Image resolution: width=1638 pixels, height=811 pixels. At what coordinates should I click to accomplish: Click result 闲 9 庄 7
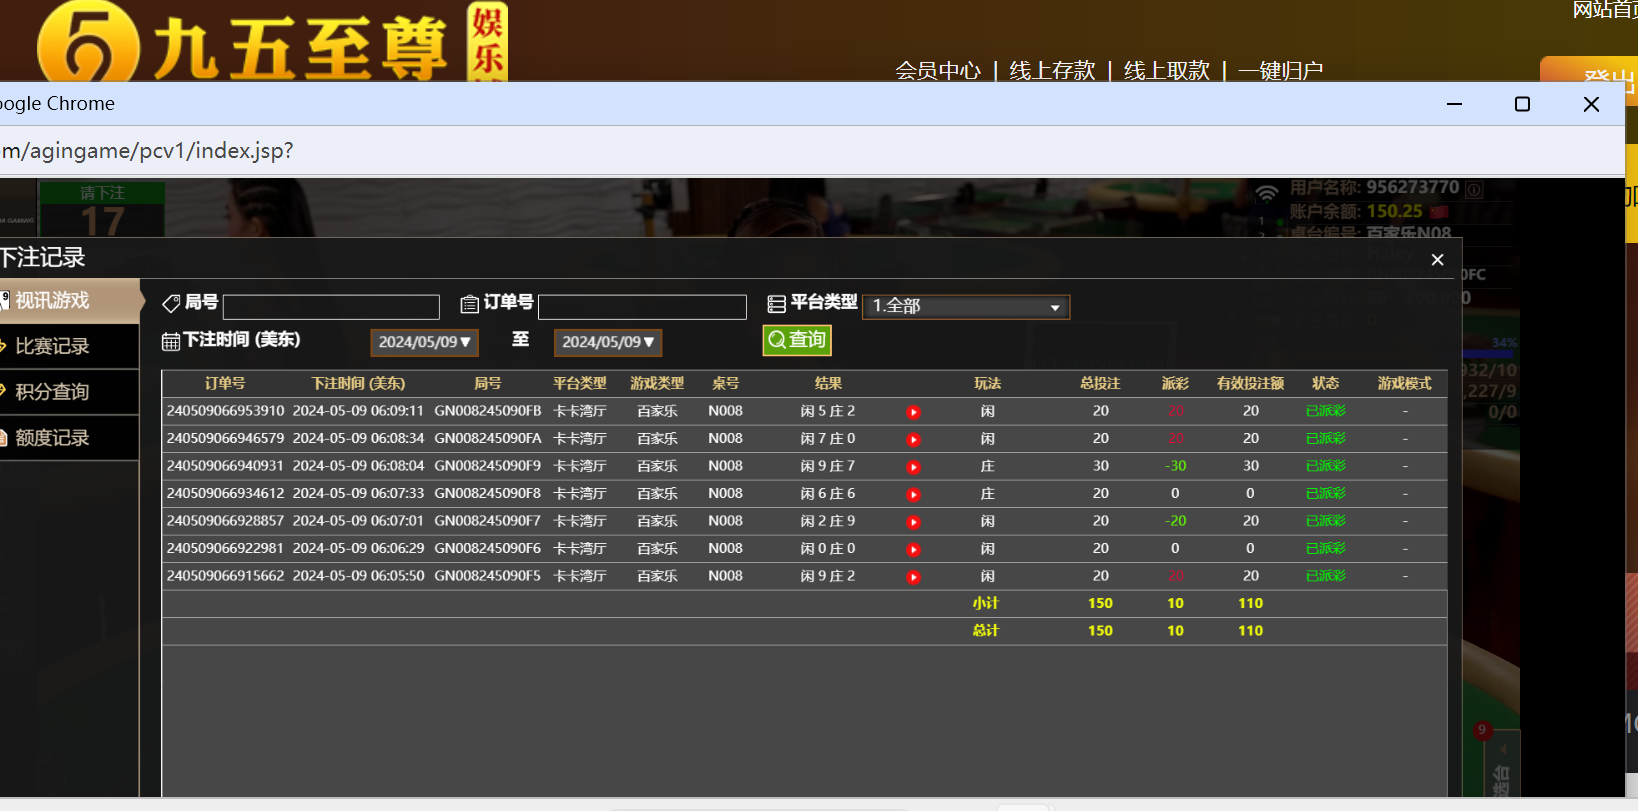pyautogui.click(x=828, y=466)
